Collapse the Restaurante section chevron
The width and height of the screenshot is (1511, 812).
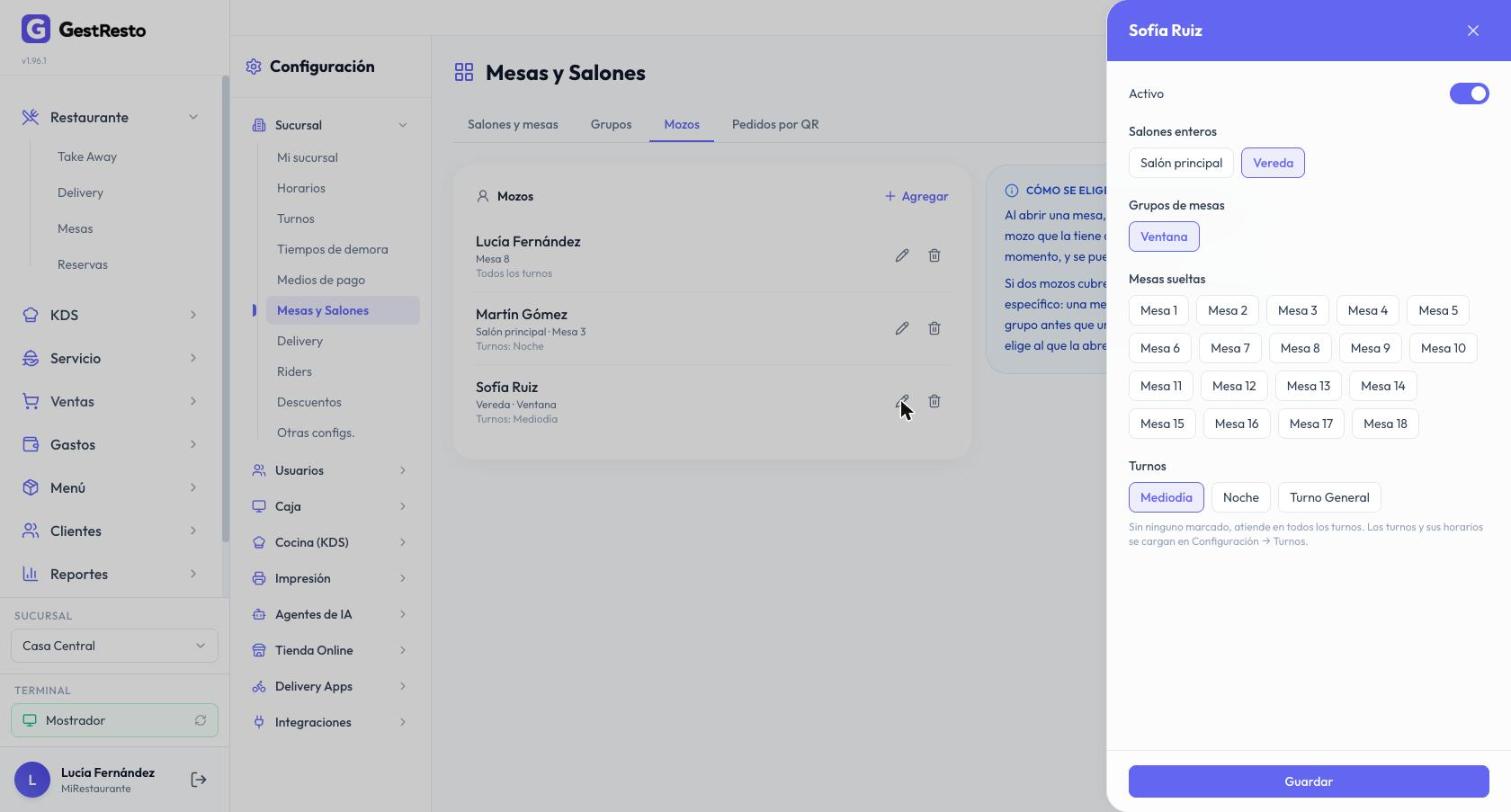coord(193,118)
